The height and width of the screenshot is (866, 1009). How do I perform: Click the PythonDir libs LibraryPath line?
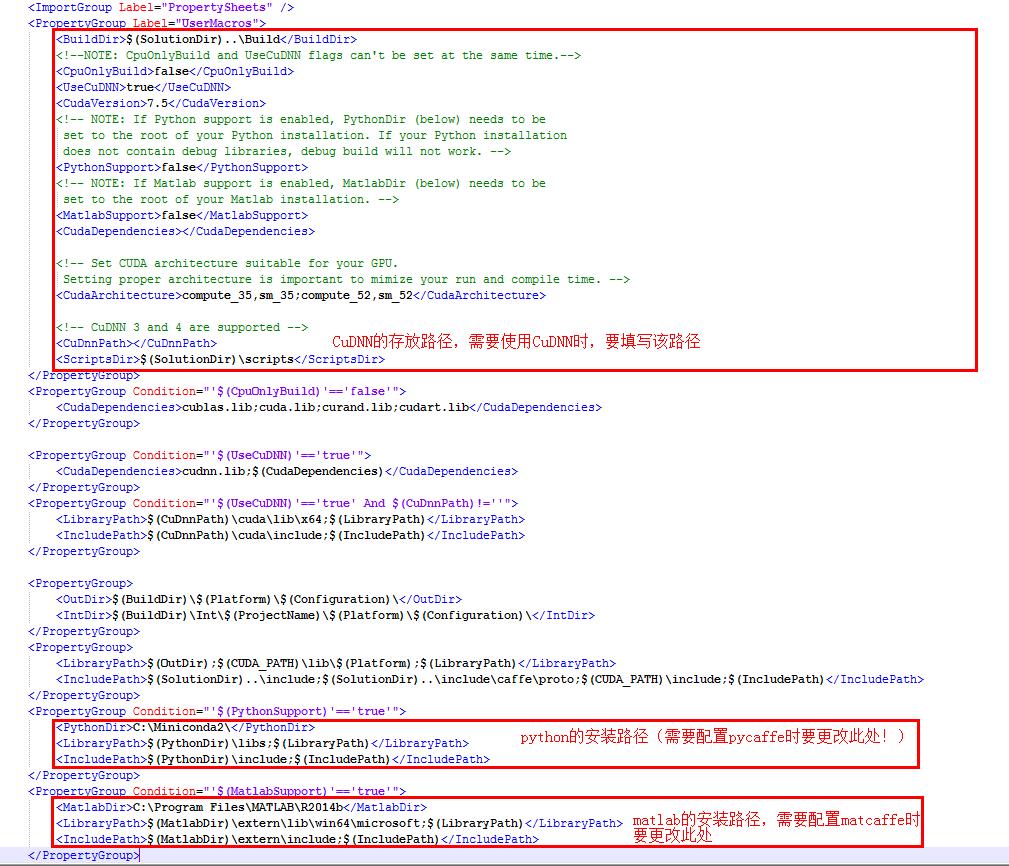tap(263, 744)
